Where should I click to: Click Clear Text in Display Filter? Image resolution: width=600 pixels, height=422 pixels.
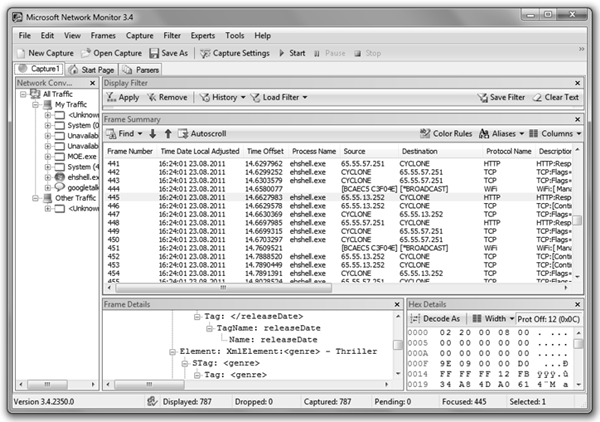pos(556,98)
